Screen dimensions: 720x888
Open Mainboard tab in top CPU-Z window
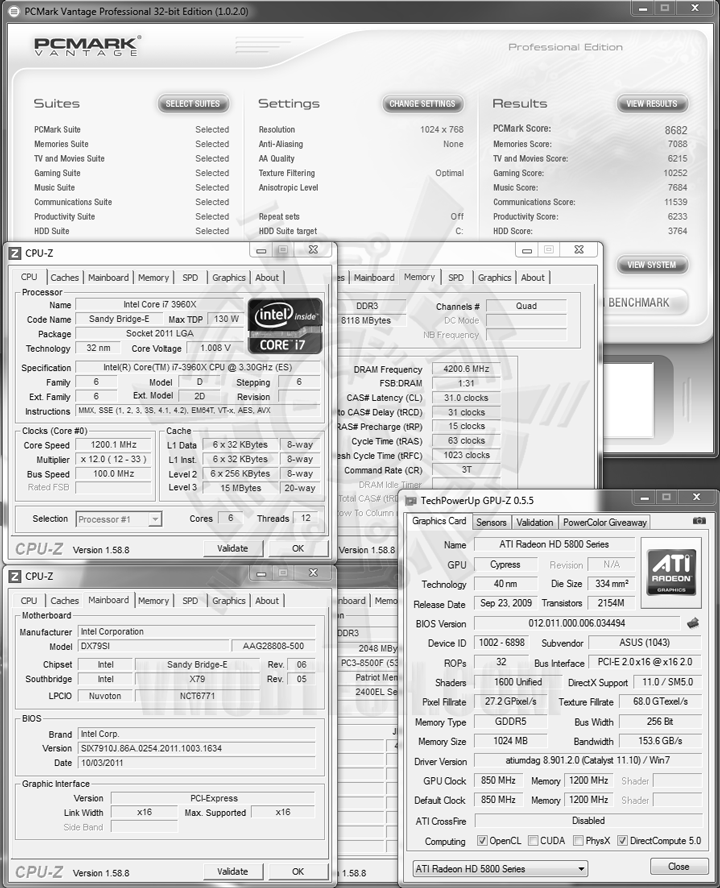click(108, 278)
